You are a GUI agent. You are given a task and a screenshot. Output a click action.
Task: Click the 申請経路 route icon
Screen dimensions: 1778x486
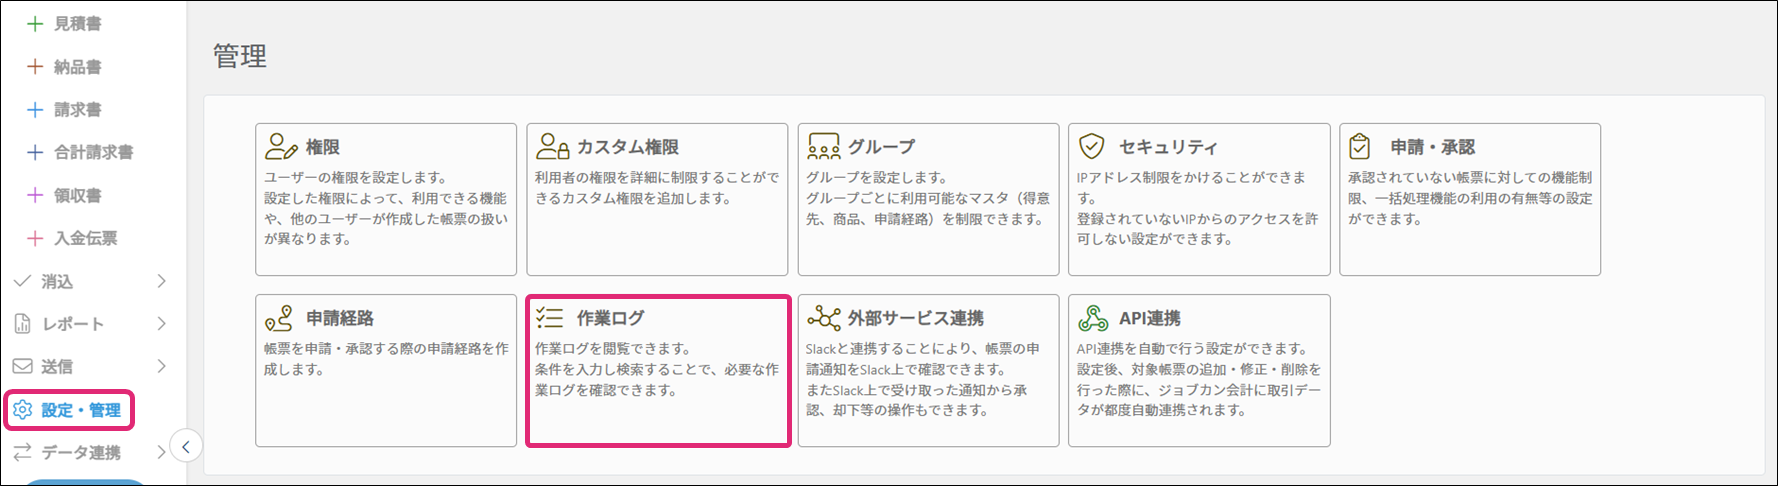pyautogui.click(x=279, y=318)
